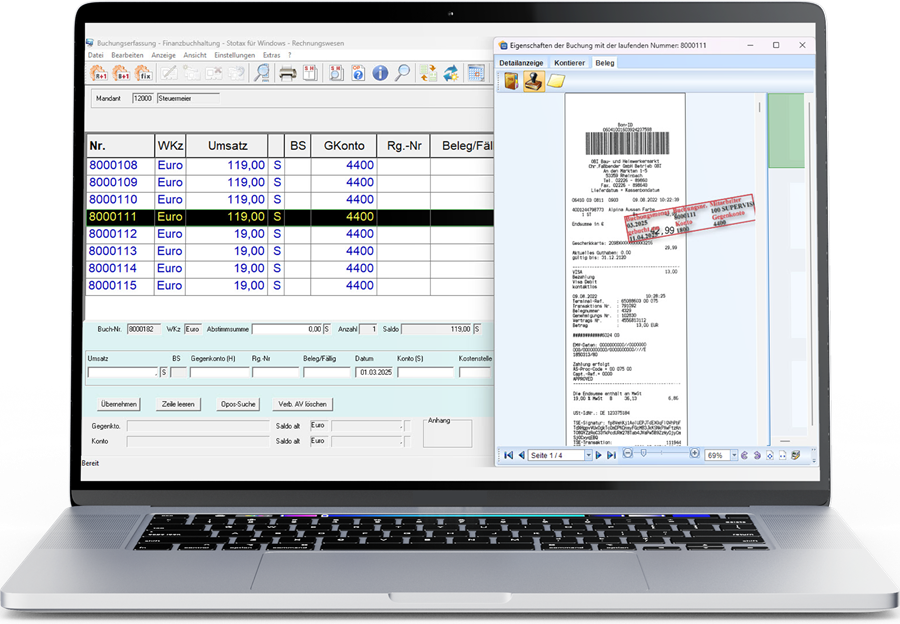The height and width of the screenshot is (624, 900).
Task: Click the printer icon
Action: [288, 73]
